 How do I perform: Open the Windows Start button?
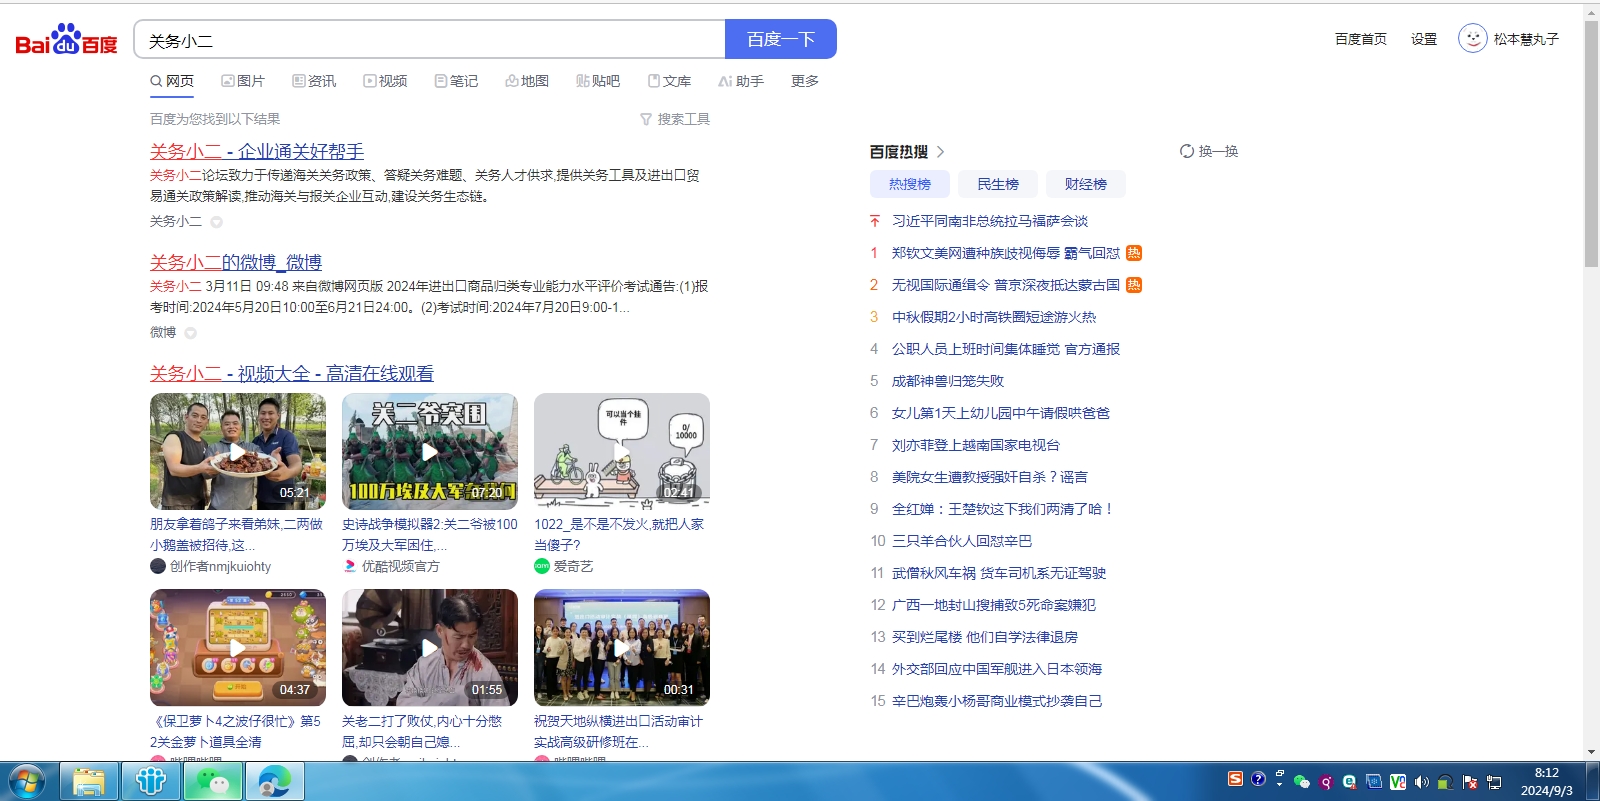pos(26,781)
